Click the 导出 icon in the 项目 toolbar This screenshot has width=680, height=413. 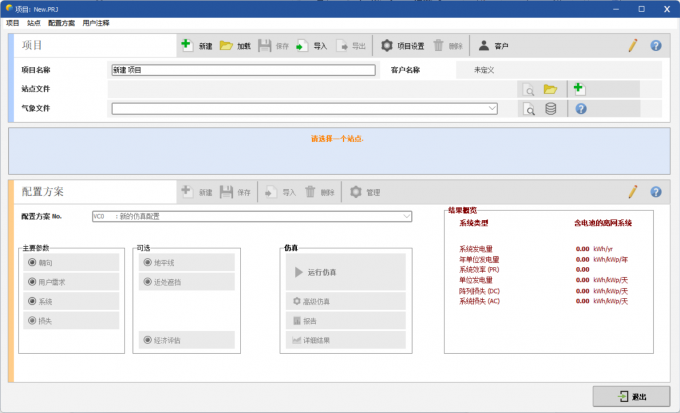(342, 46)
